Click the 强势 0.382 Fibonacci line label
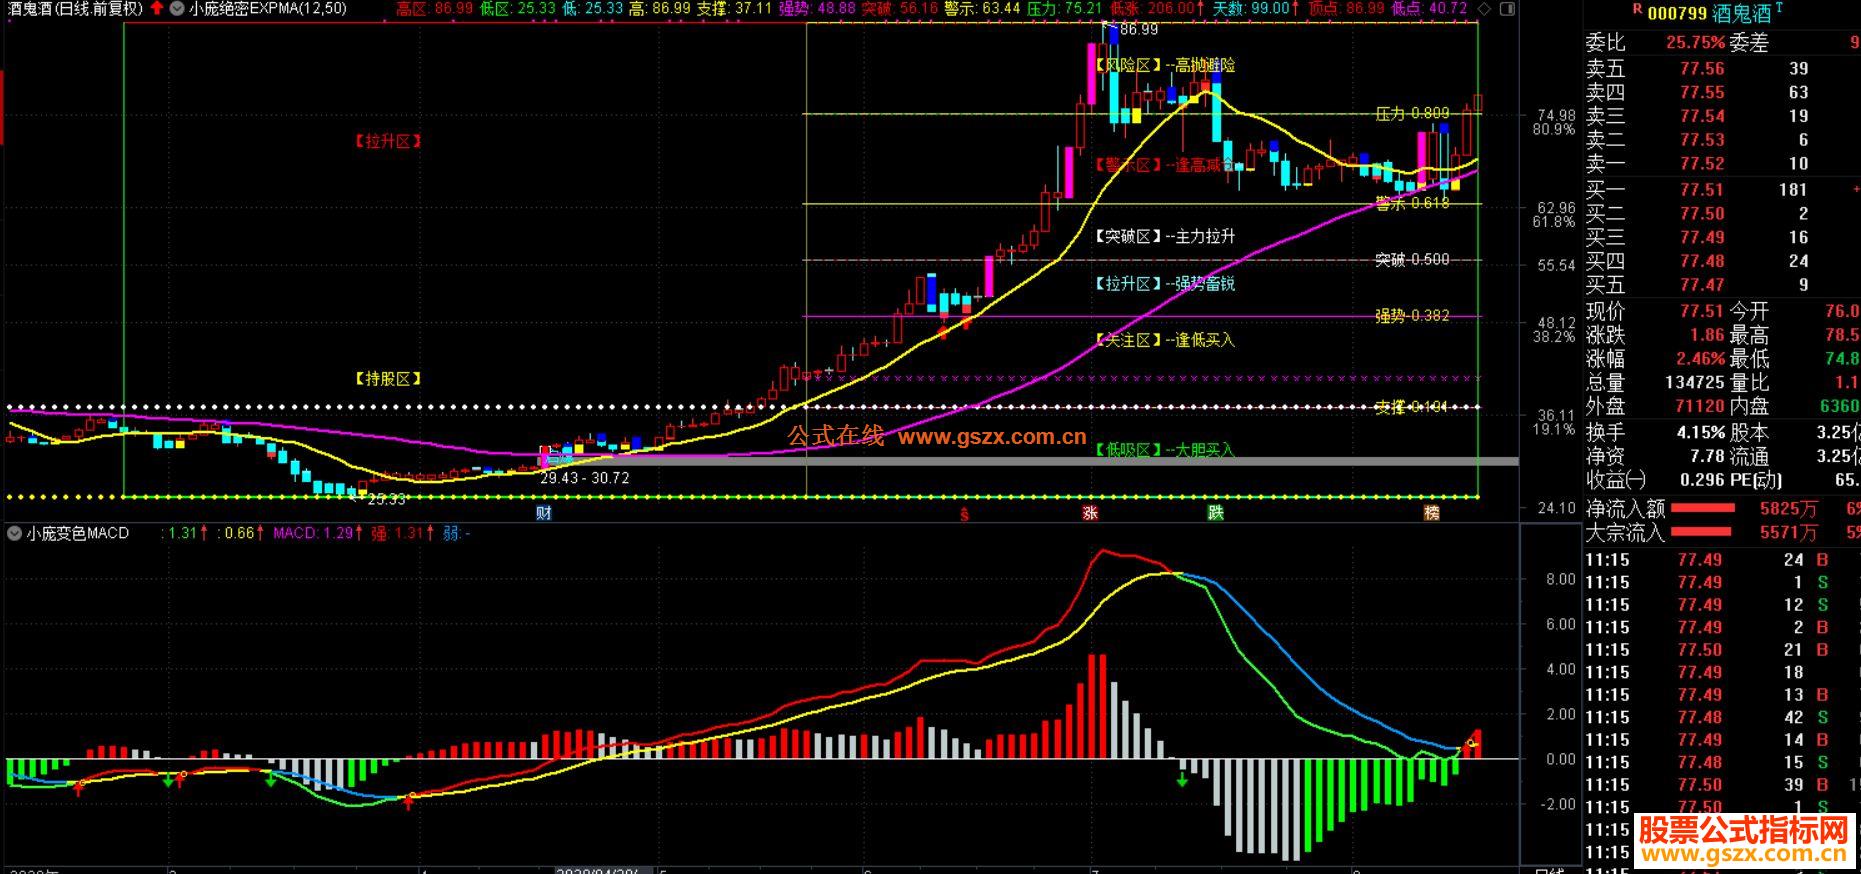Viewport: 1861px width, 874px height. [x=1412, y=316]
